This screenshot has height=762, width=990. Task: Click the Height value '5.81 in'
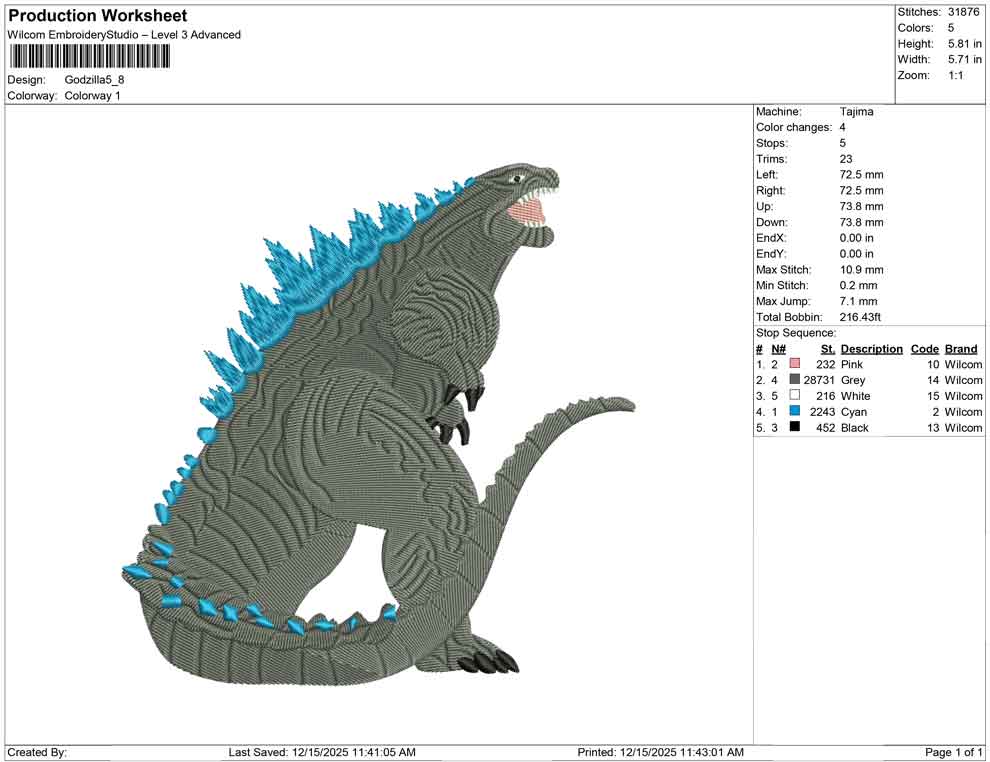click(965, 44)
